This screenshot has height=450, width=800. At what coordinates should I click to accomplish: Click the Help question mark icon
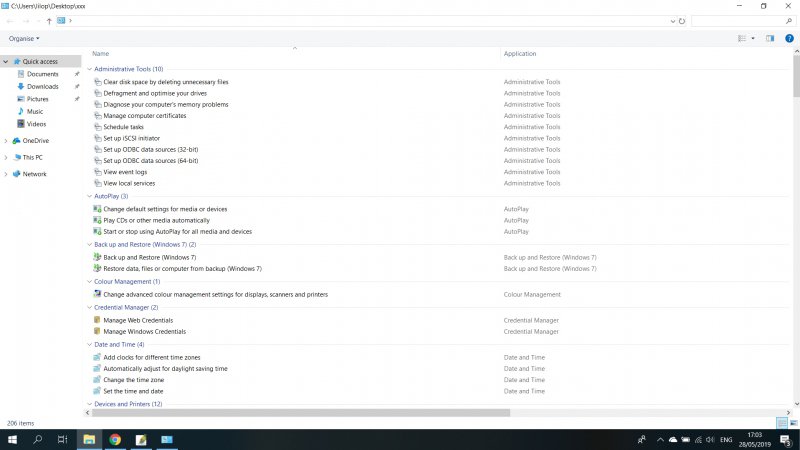[789, 38]
